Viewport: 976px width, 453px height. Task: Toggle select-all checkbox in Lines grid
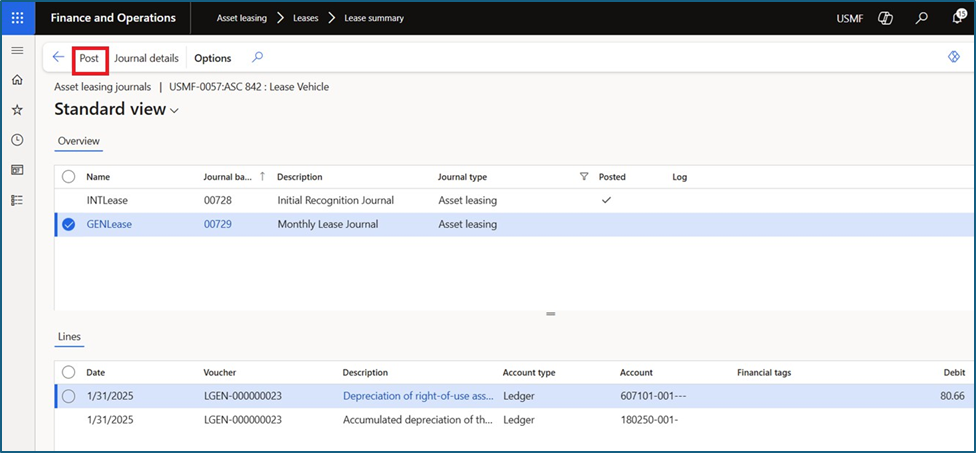coord(68,372)
